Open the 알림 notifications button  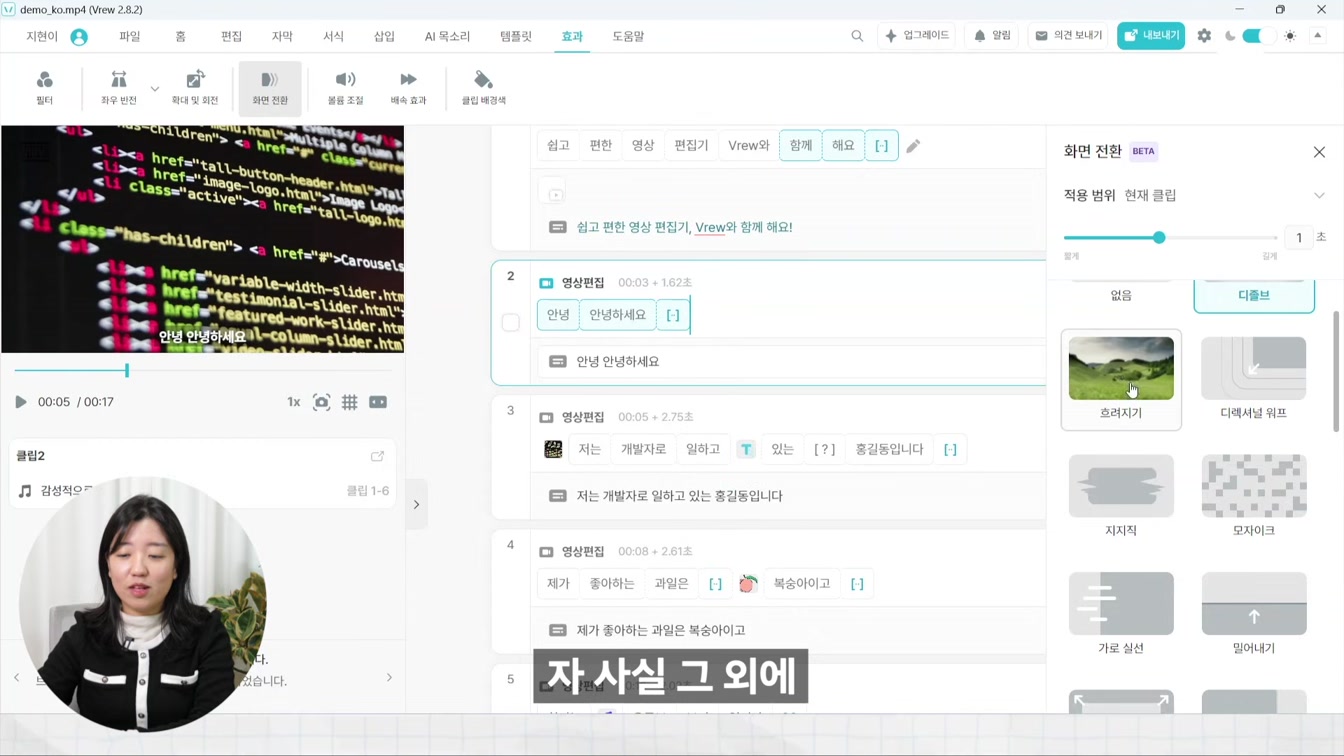(x=993, y=35)
